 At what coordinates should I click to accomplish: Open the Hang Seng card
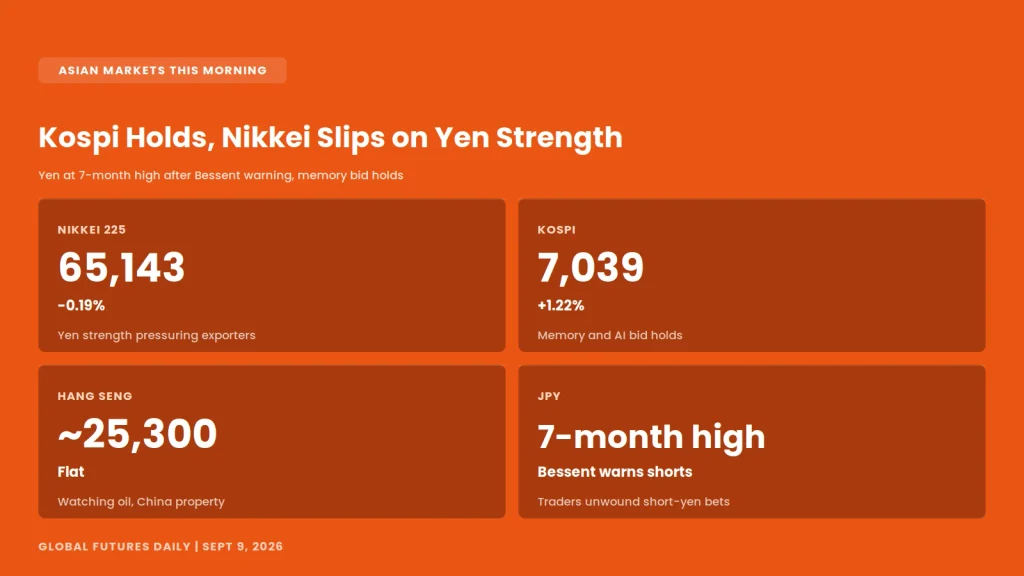[x=272, y=441]
